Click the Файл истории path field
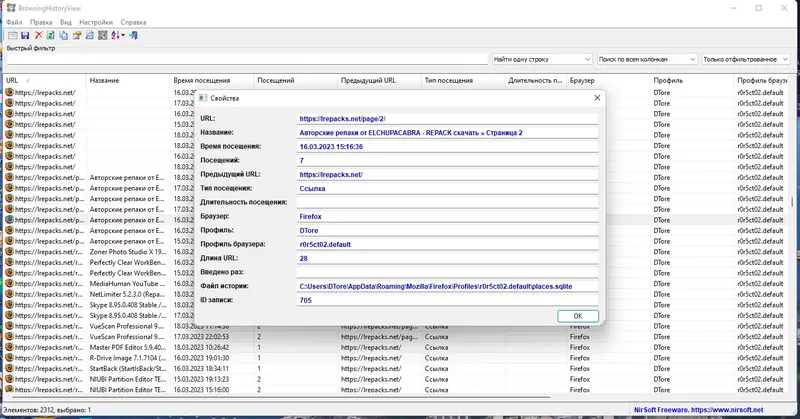 pyautogui.click(x=447, y=286)
